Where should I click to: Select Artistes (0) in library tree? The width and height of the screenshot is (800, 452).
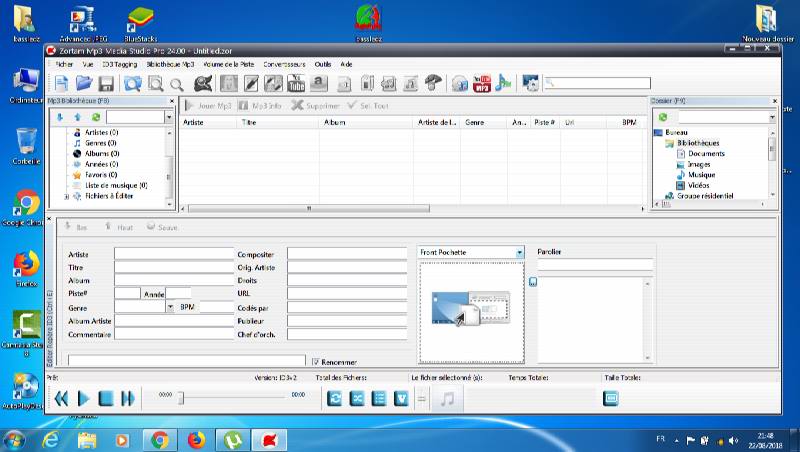[102, 132]
